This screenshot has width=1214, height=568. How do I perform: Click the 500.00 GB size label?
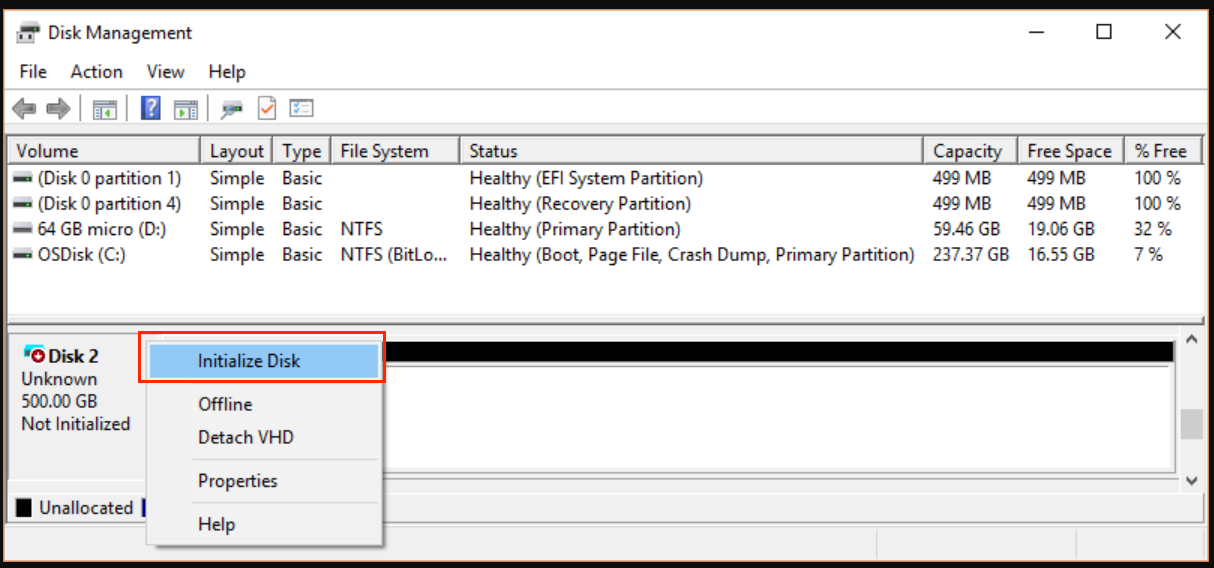click(59, 401)
